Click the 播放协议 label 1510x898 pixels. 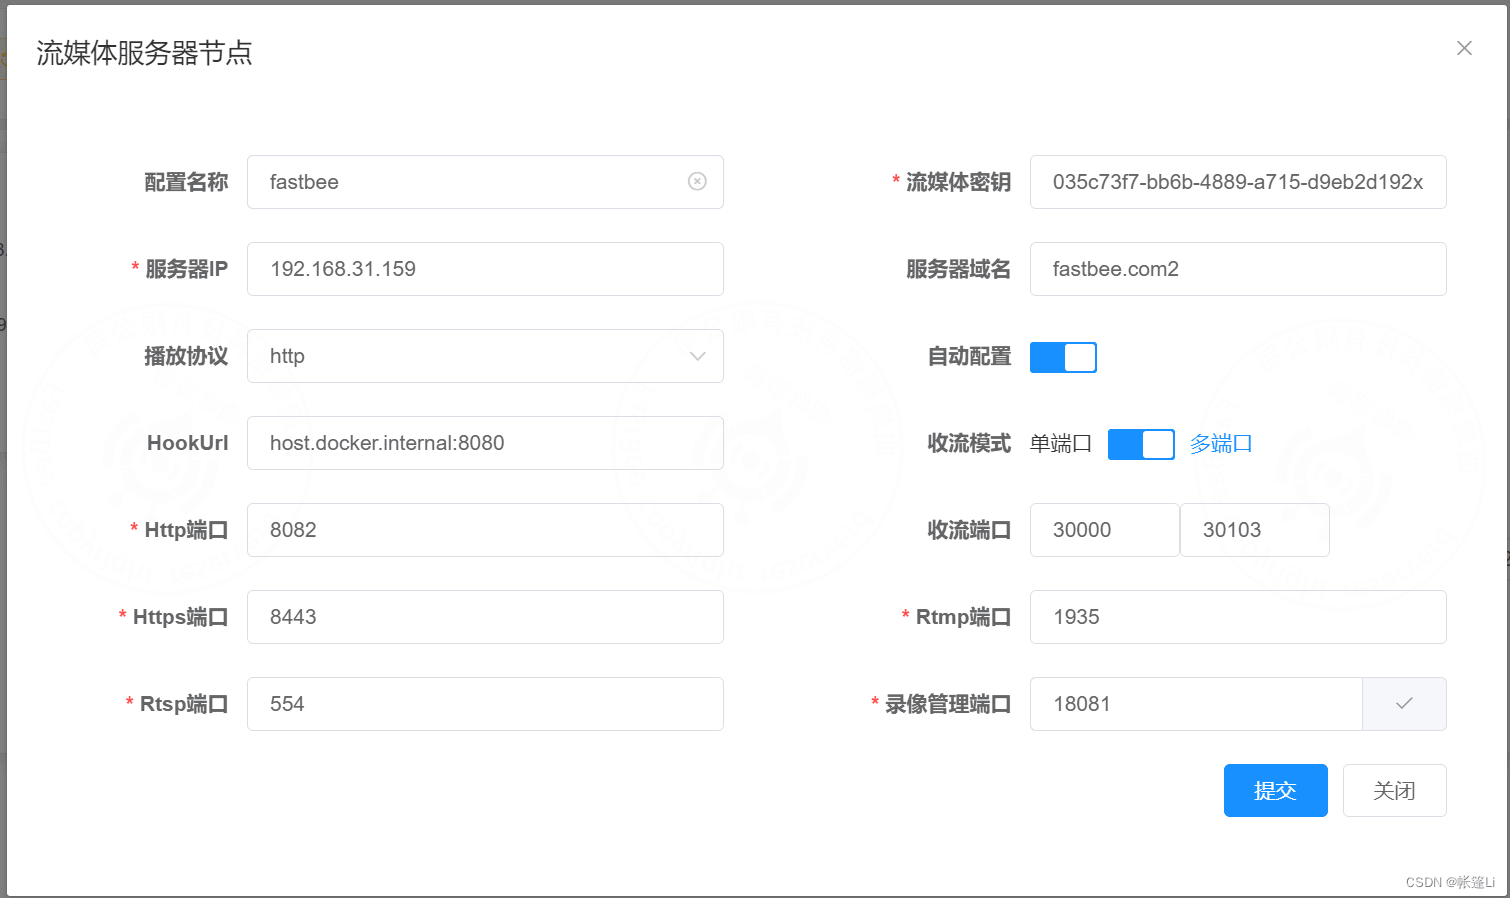pos(186,356)
